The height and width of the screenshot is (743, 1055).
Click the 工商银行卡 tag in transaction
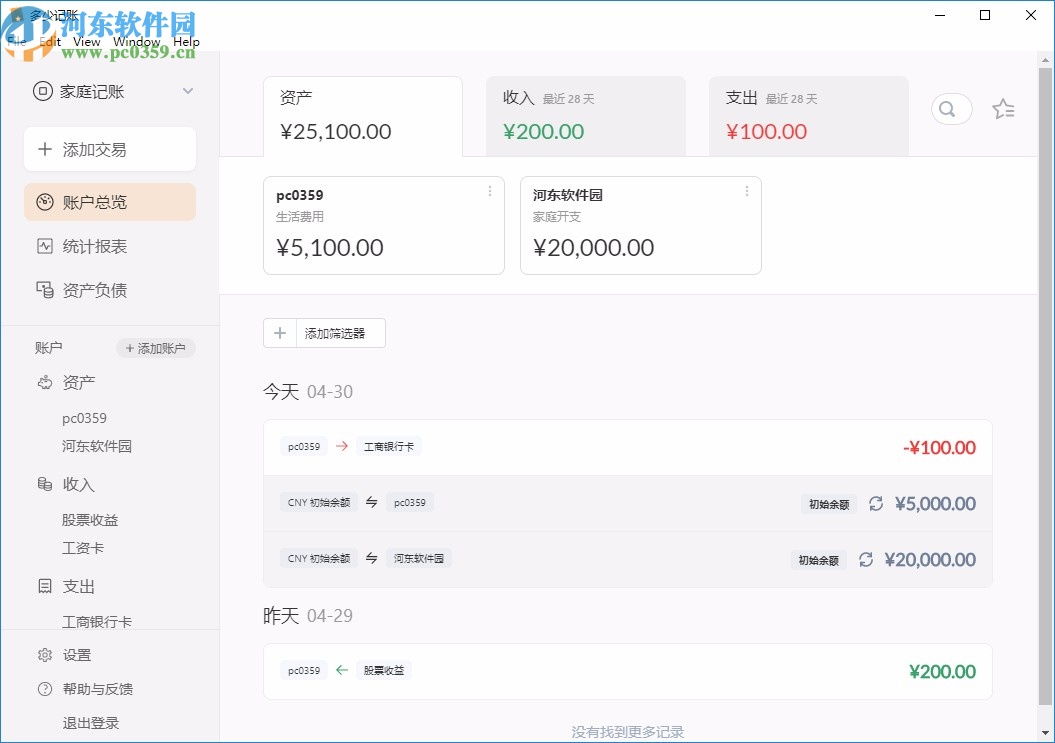[x=389, y=446]
